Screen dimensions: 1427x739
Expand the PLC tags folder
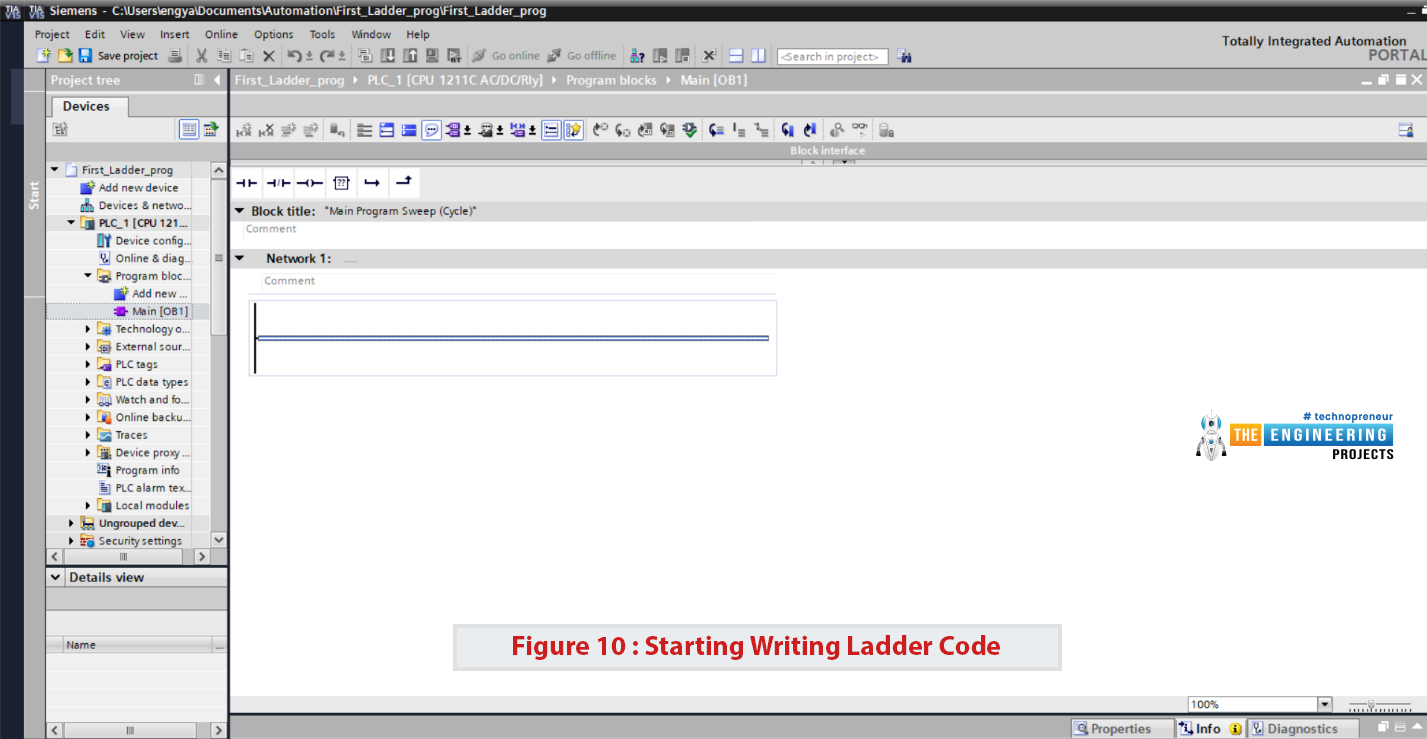click(x=88, y=364)
